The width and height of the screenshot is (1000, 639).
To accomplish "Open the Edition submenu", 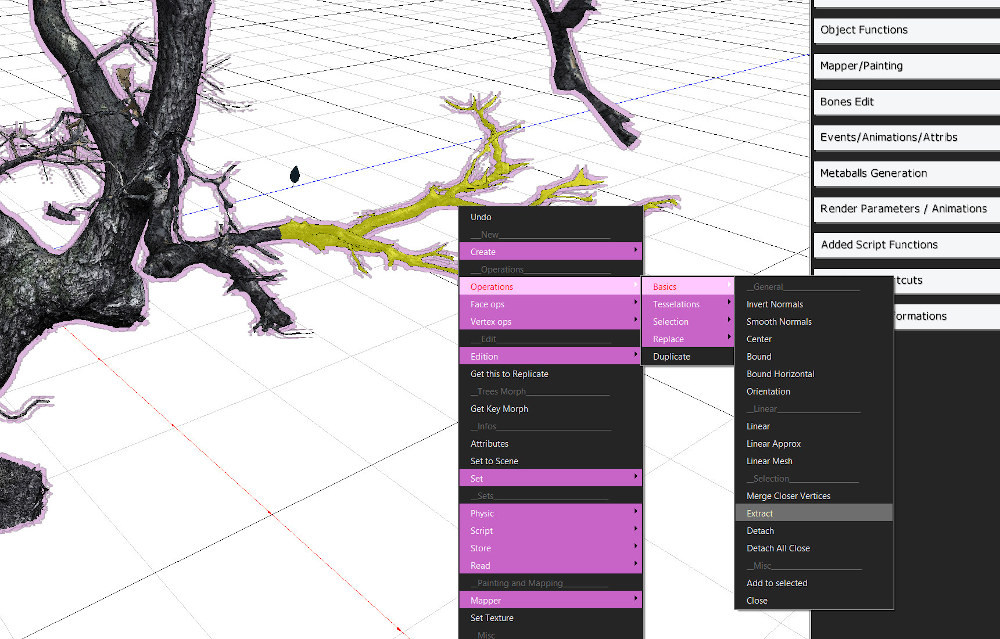I will (x=550, y=356).
